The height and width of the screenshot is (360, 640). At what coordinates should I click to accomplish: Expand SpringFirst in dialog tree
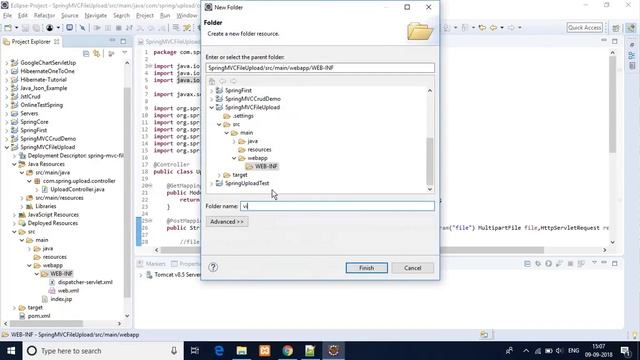[212, 90]
